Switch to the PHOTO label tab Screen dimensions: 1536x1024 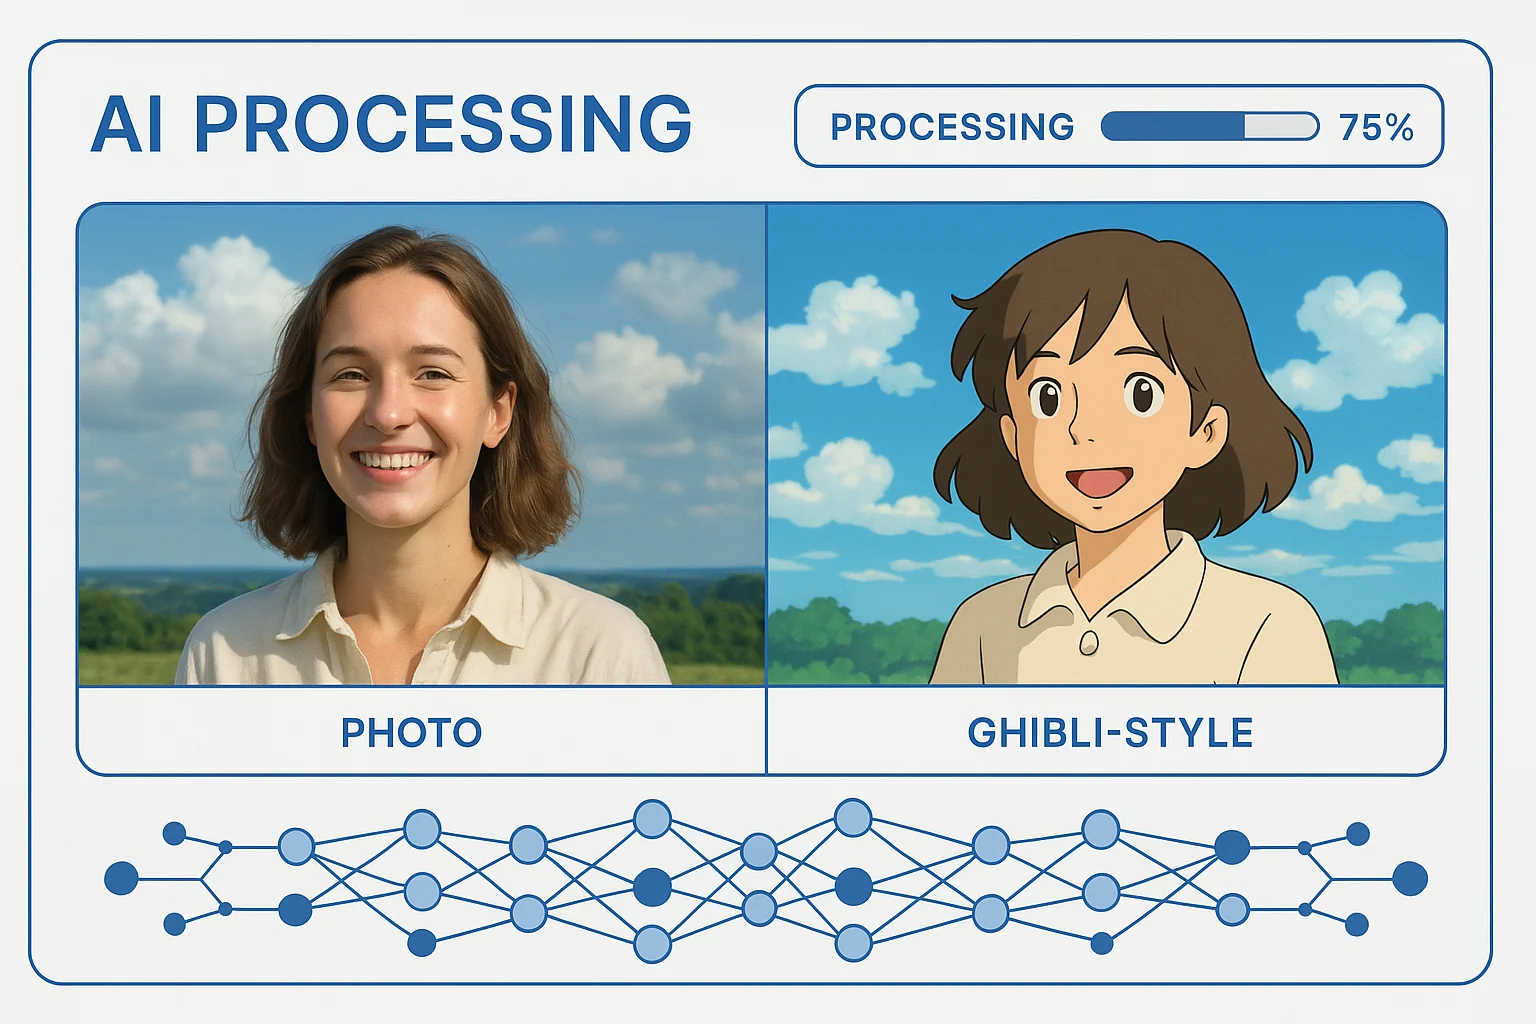[x=411, y=732]
